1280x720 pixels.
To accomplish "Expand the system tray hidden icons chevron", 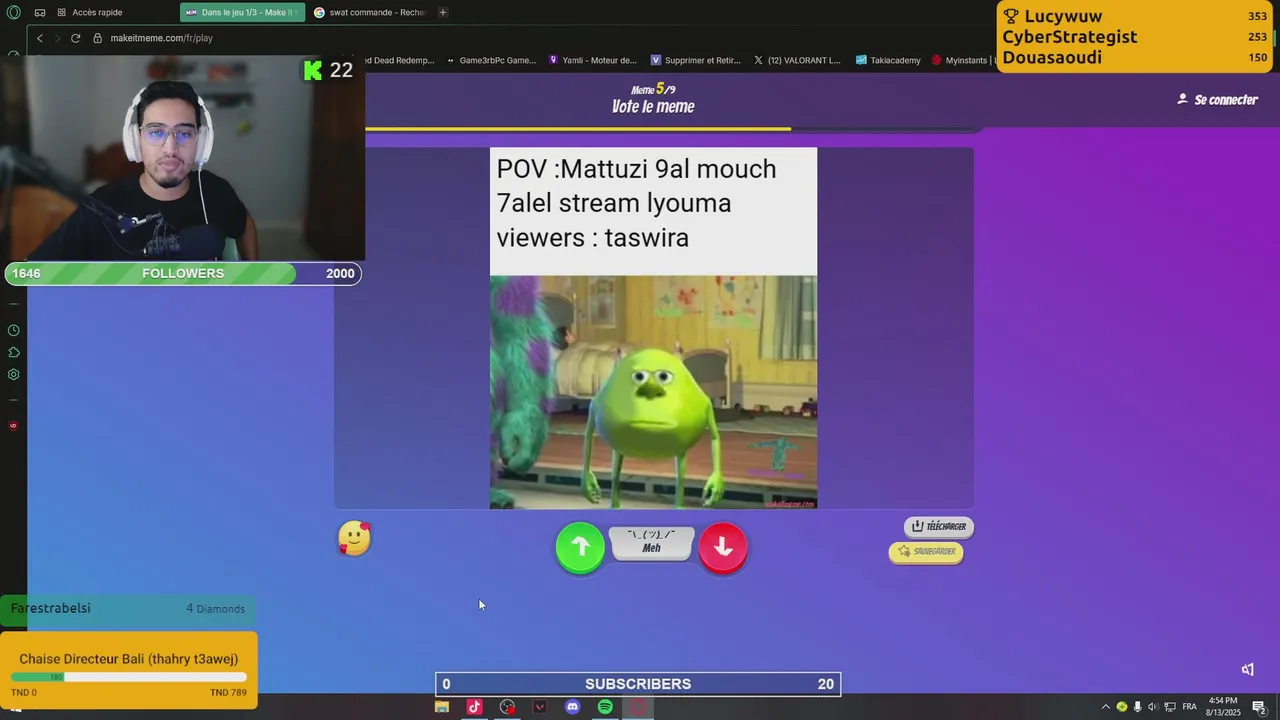I will click(x=1105, y=707).
